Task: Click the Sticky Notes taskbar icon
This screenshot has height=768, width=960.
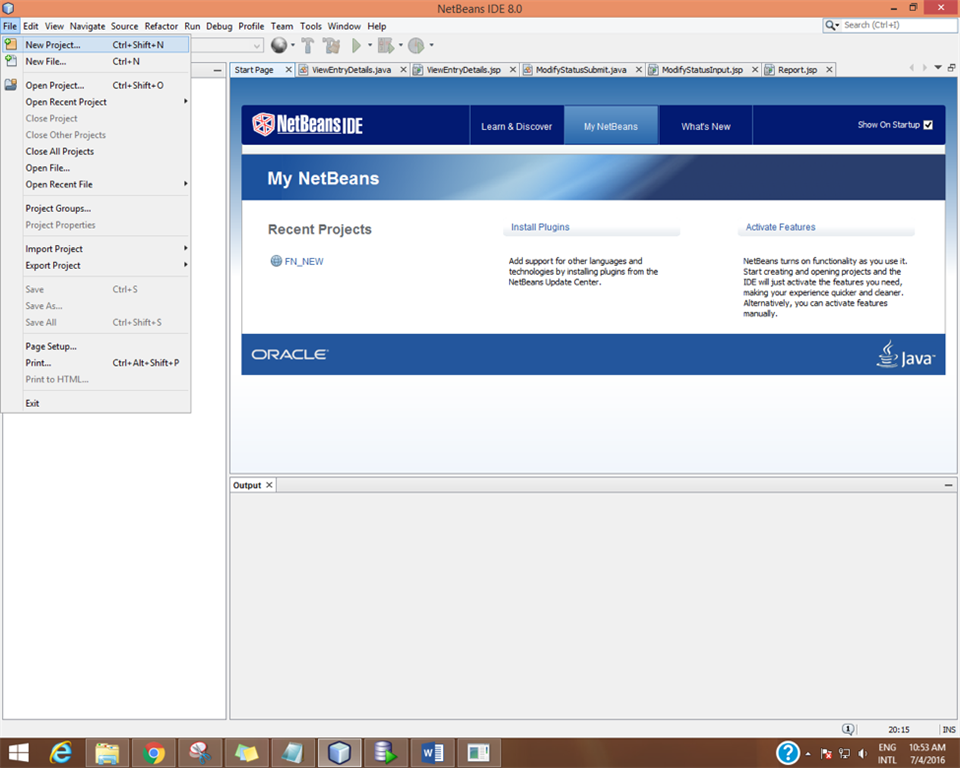Action: 246,753
